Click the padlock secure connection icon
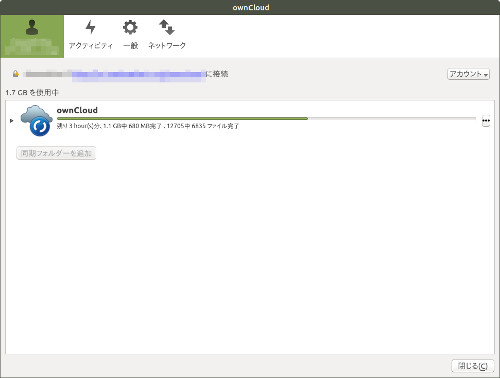500x378 pixels. pyautogui.click(x=15, y=74)
